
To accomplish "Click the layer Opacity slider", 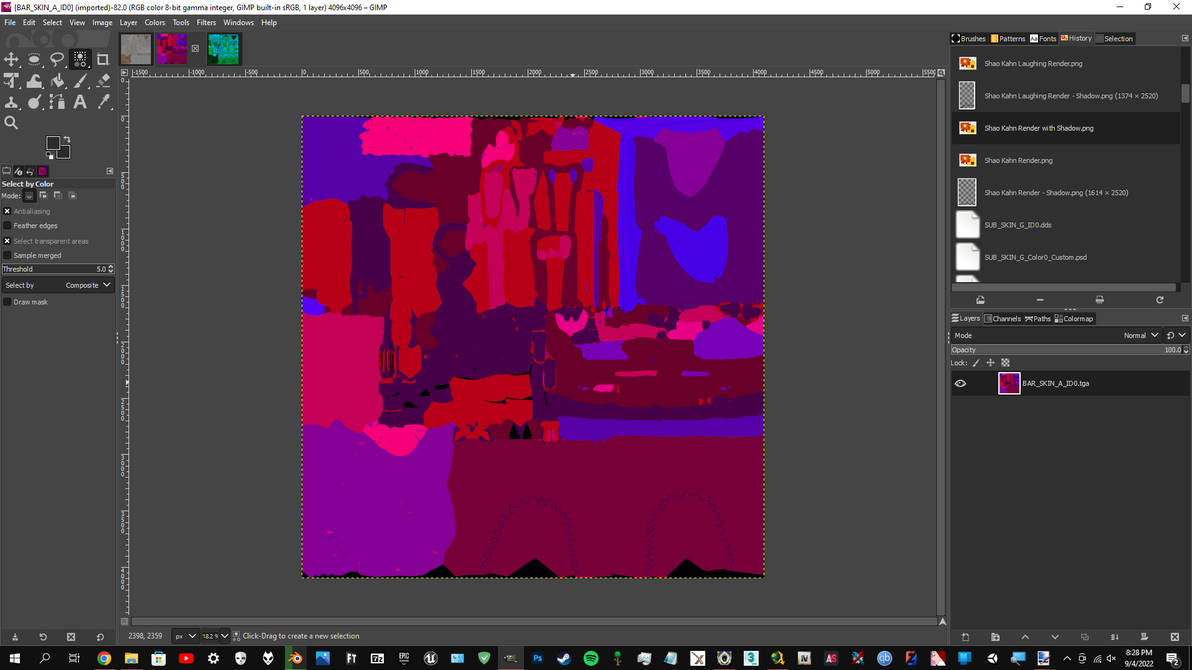I will (x=1070, y=350).
